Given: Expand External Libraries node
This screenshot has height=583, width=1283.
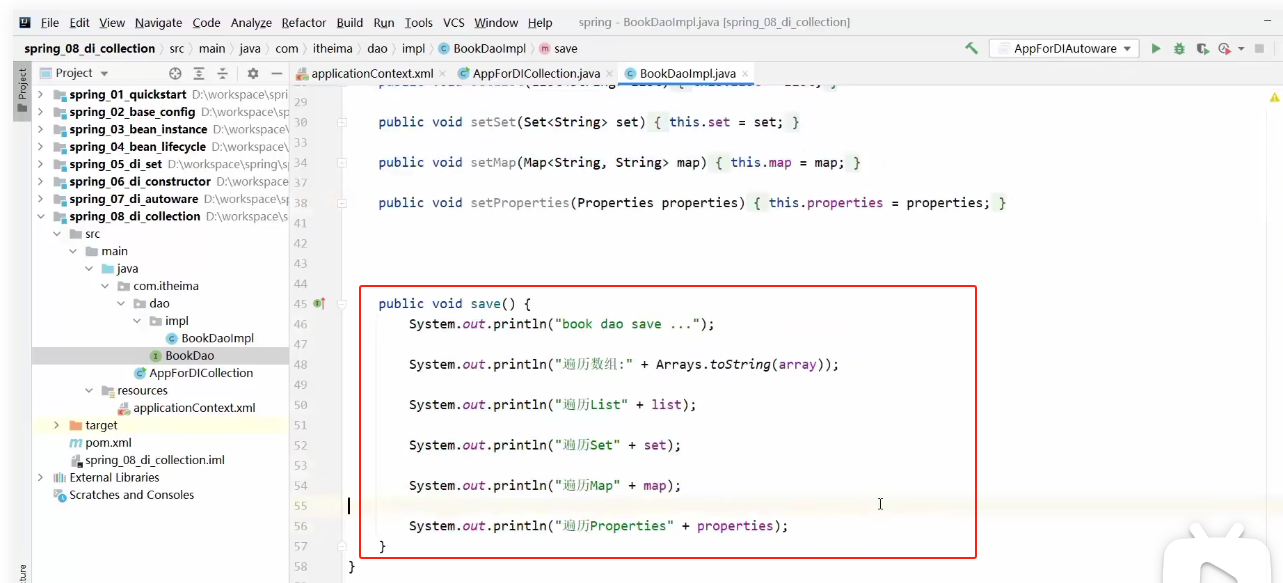Looking at the screenshot, I should (40, 477).
